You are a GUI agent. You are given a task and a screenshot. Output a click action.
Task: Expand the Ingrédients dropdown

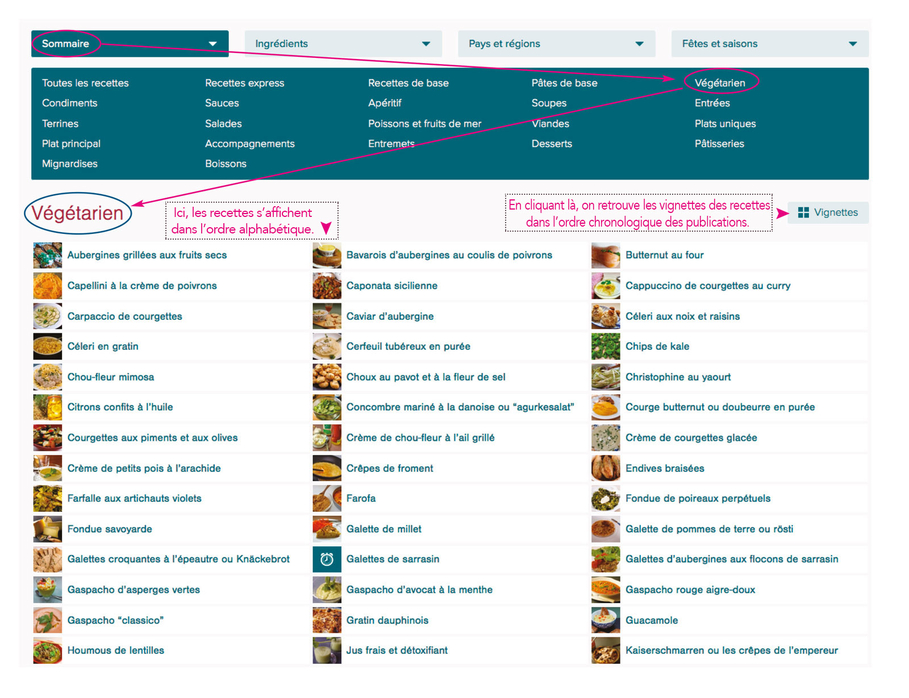coord(343,44)
